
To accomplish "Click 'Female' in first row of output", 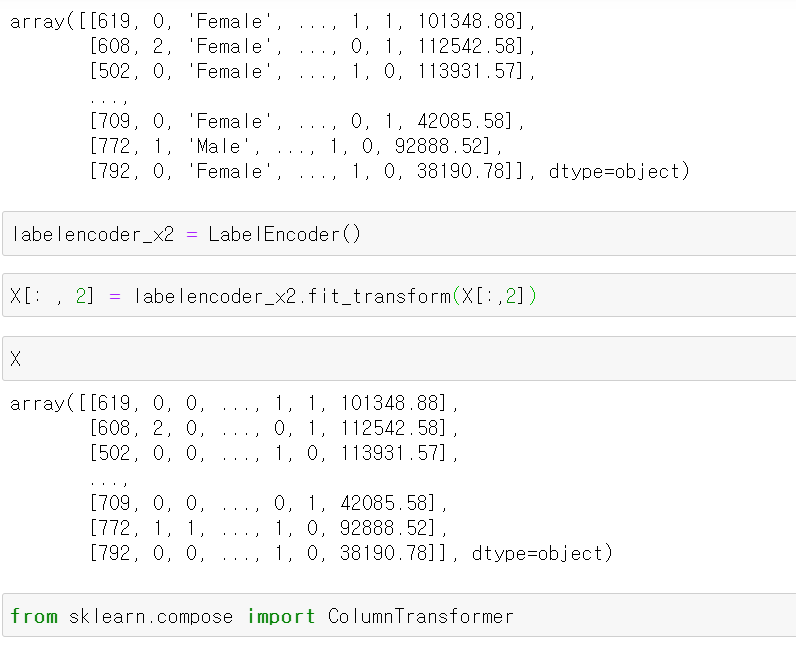I will click(x=229, y=21).
